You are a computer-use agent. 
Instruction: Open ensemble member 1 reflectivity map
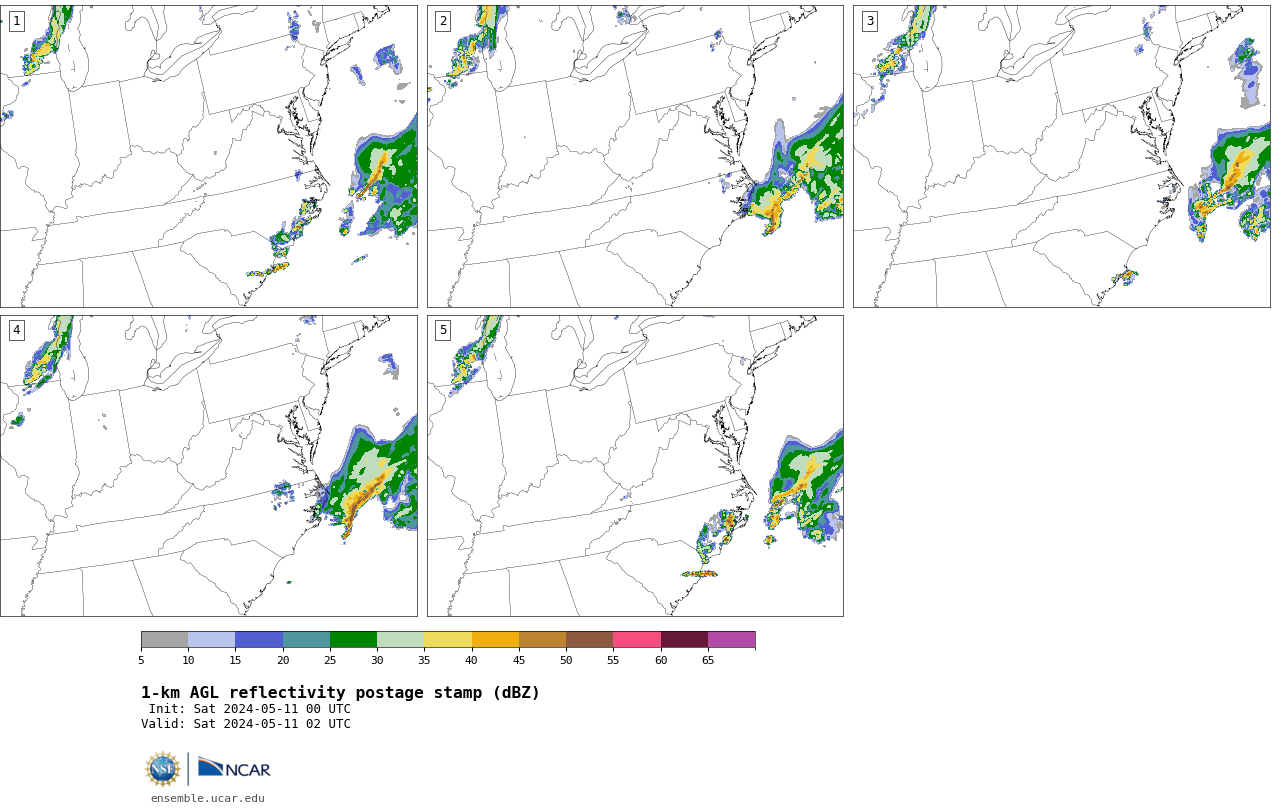209,156
